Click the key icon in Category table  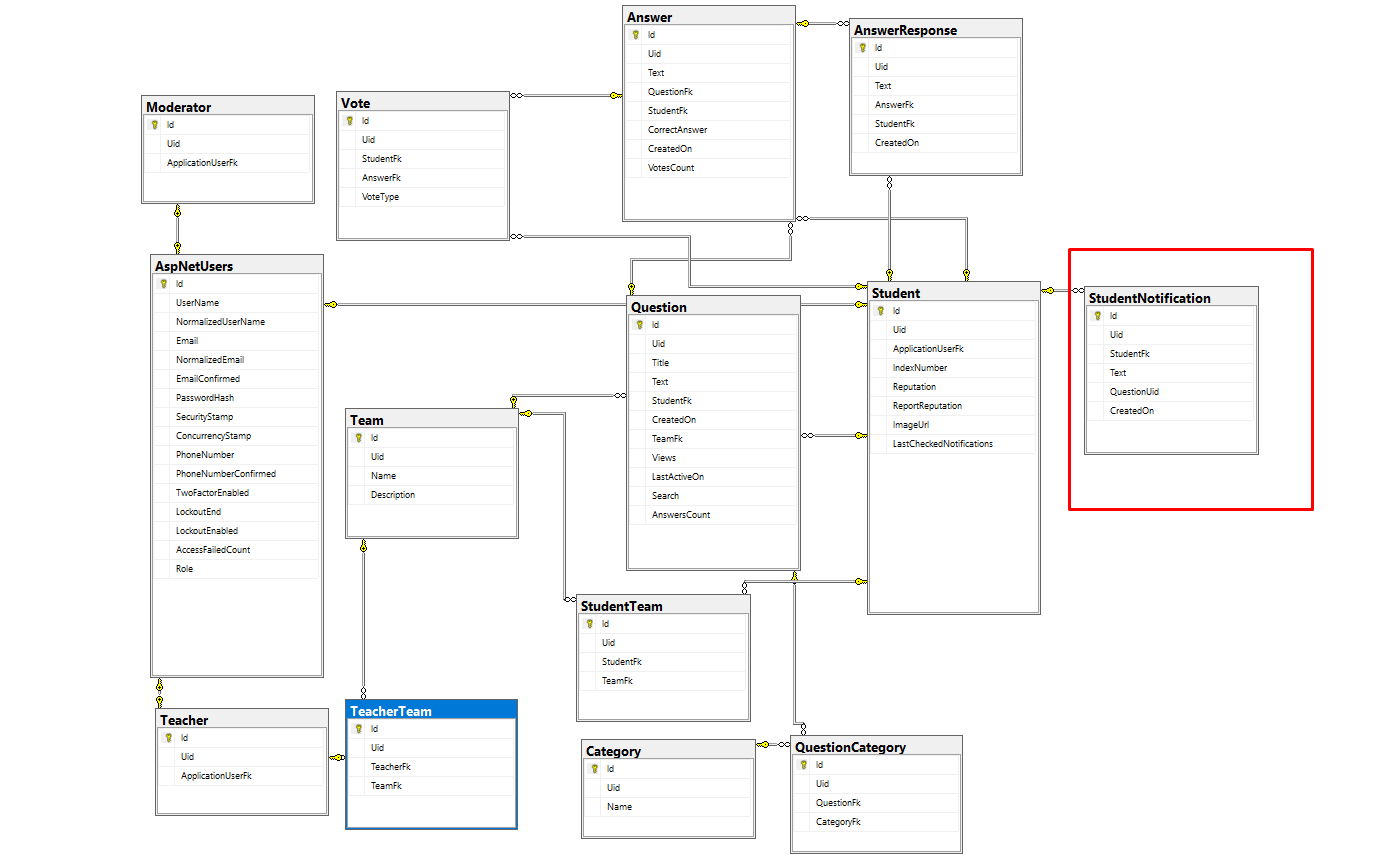tap(595, 769)
